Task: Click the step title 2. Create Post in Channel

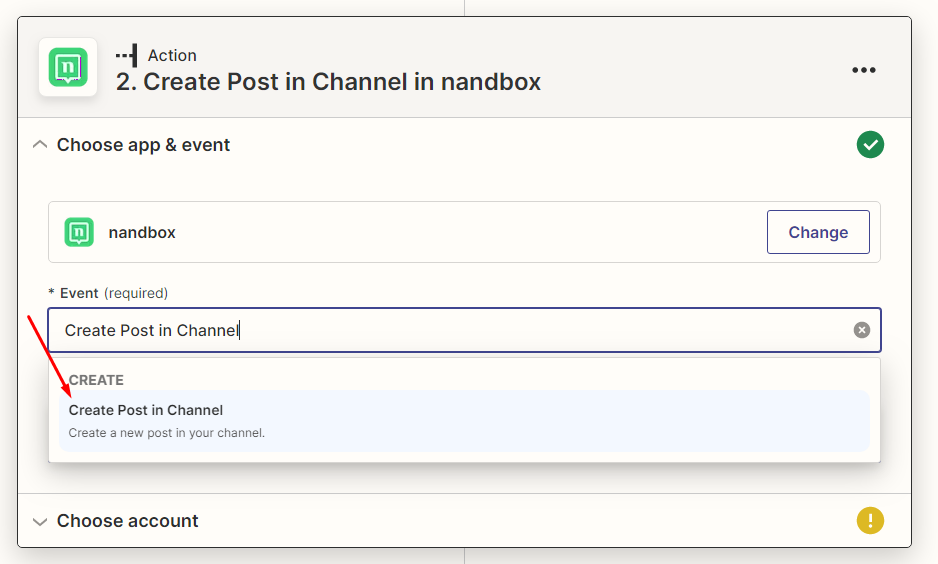Action: [328, 82]
